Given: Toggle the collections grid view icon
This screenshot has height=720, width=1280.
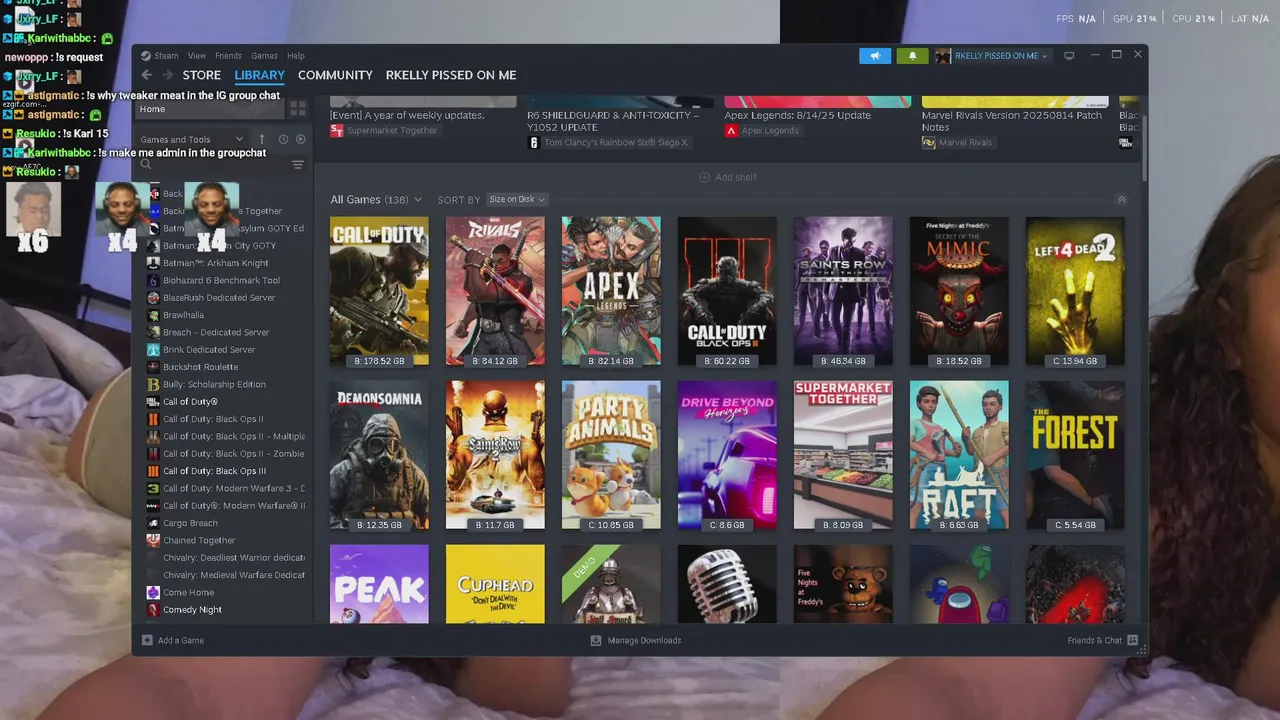Looking at the screenshot, I should pyautogui.click(x=298, y=108).
